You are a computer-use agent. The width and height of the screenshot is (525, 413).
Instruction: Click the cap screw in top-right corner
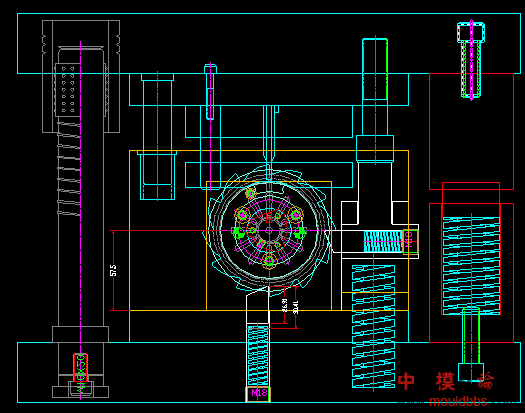[x=471, y=60]
